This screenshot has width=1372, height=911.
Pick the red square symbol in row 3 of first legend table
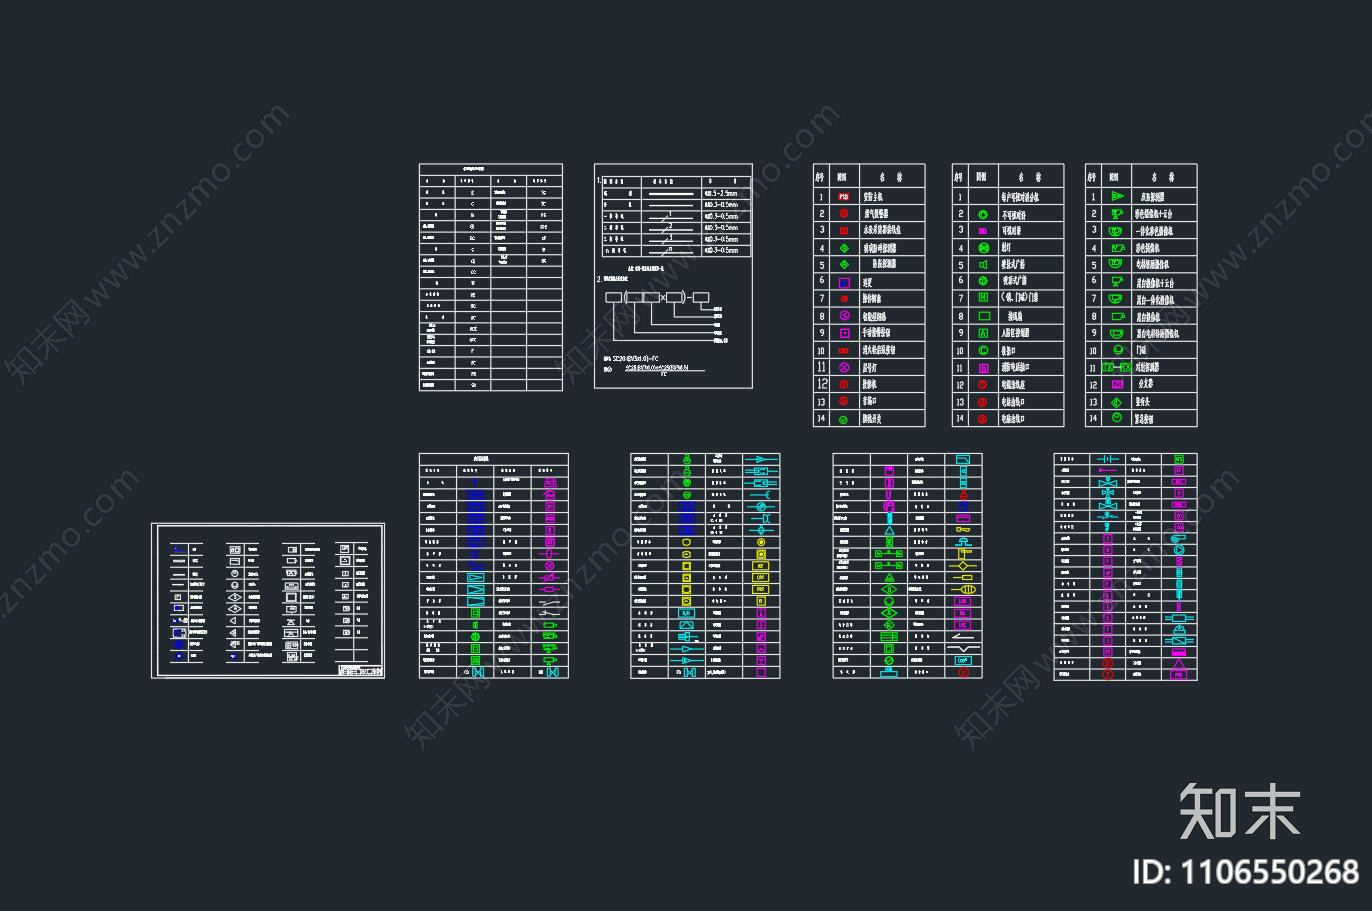click(x=843, y=230)
